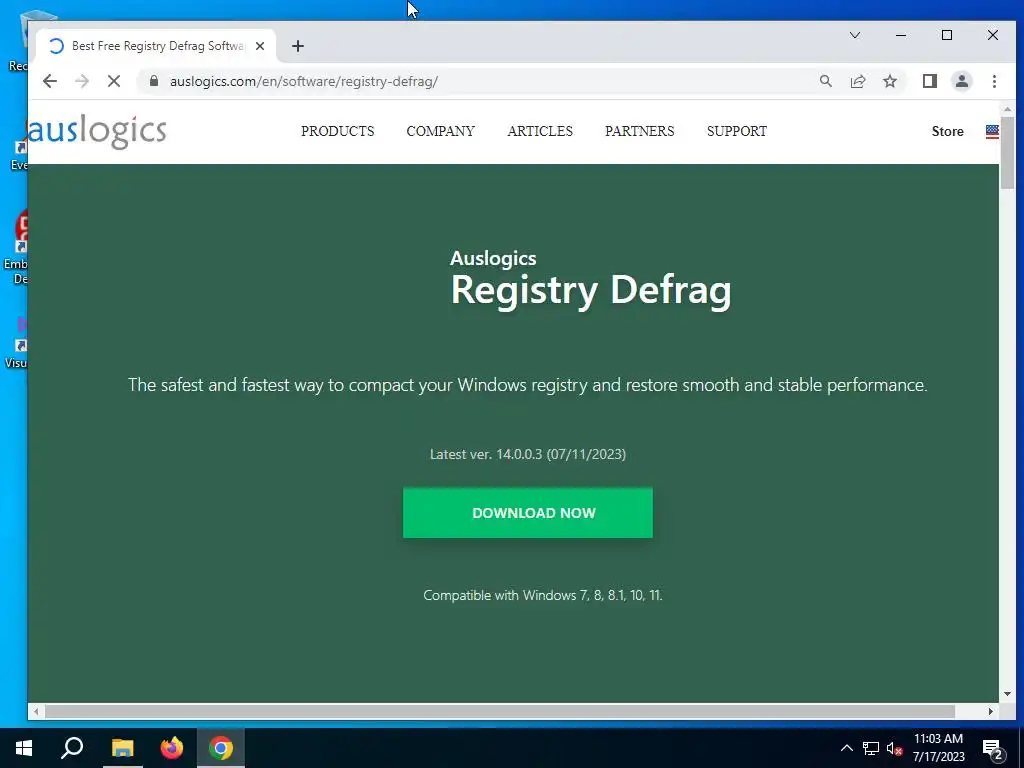Click the horizontal scrollbar thumb
1024x768 pixels.
click(500, 711)
